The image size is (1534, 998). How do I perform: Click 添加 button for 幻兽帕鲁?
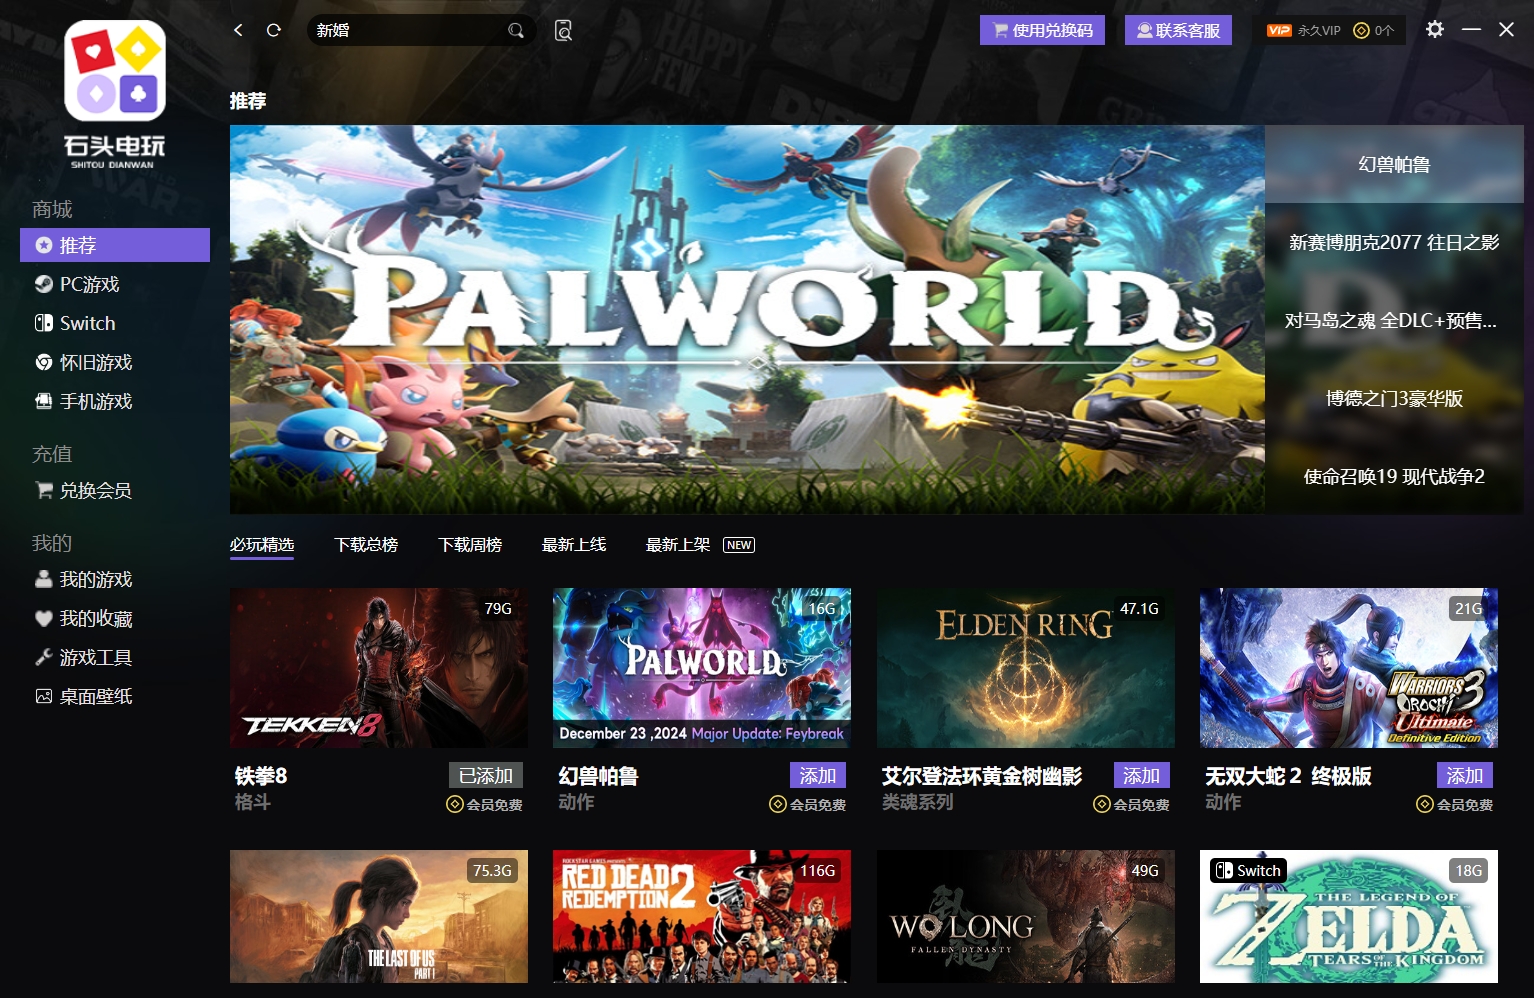(817, 775)
